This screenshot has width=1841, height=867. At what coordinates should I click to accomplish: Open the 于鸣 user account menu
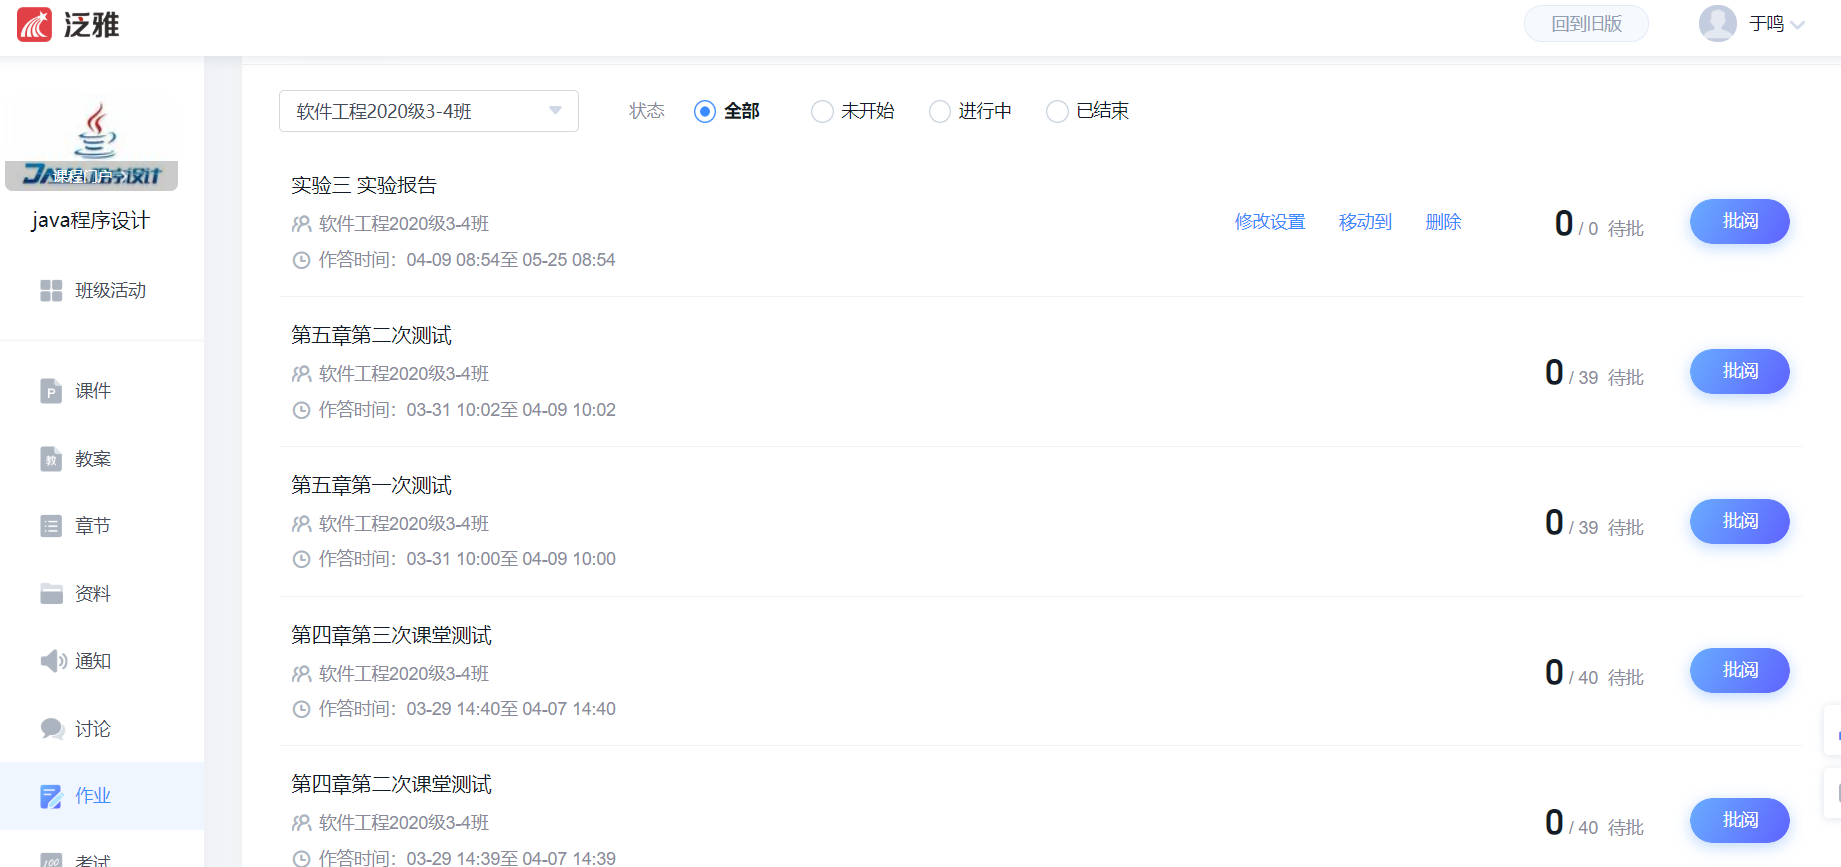tap(1752, 24)
